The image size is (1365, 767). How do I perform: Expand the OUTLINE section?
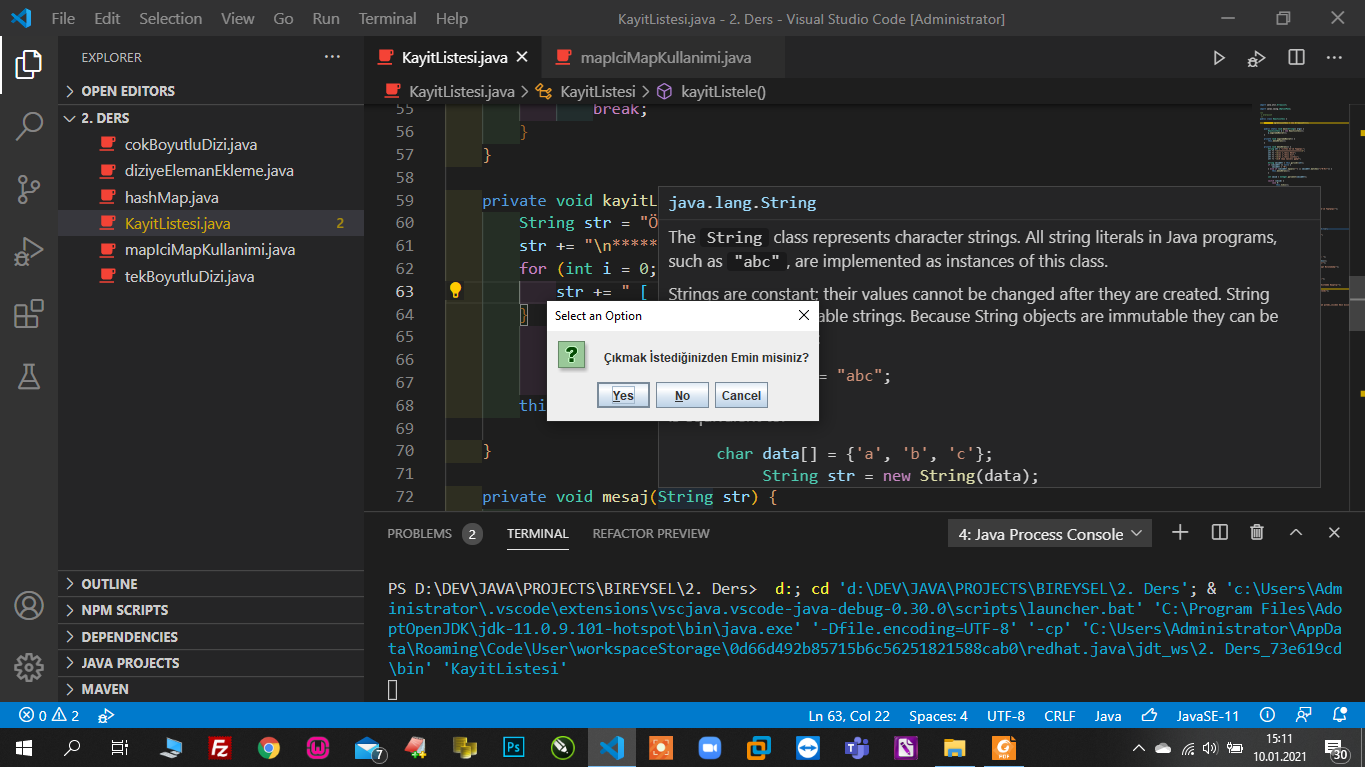tap(109, 584)
